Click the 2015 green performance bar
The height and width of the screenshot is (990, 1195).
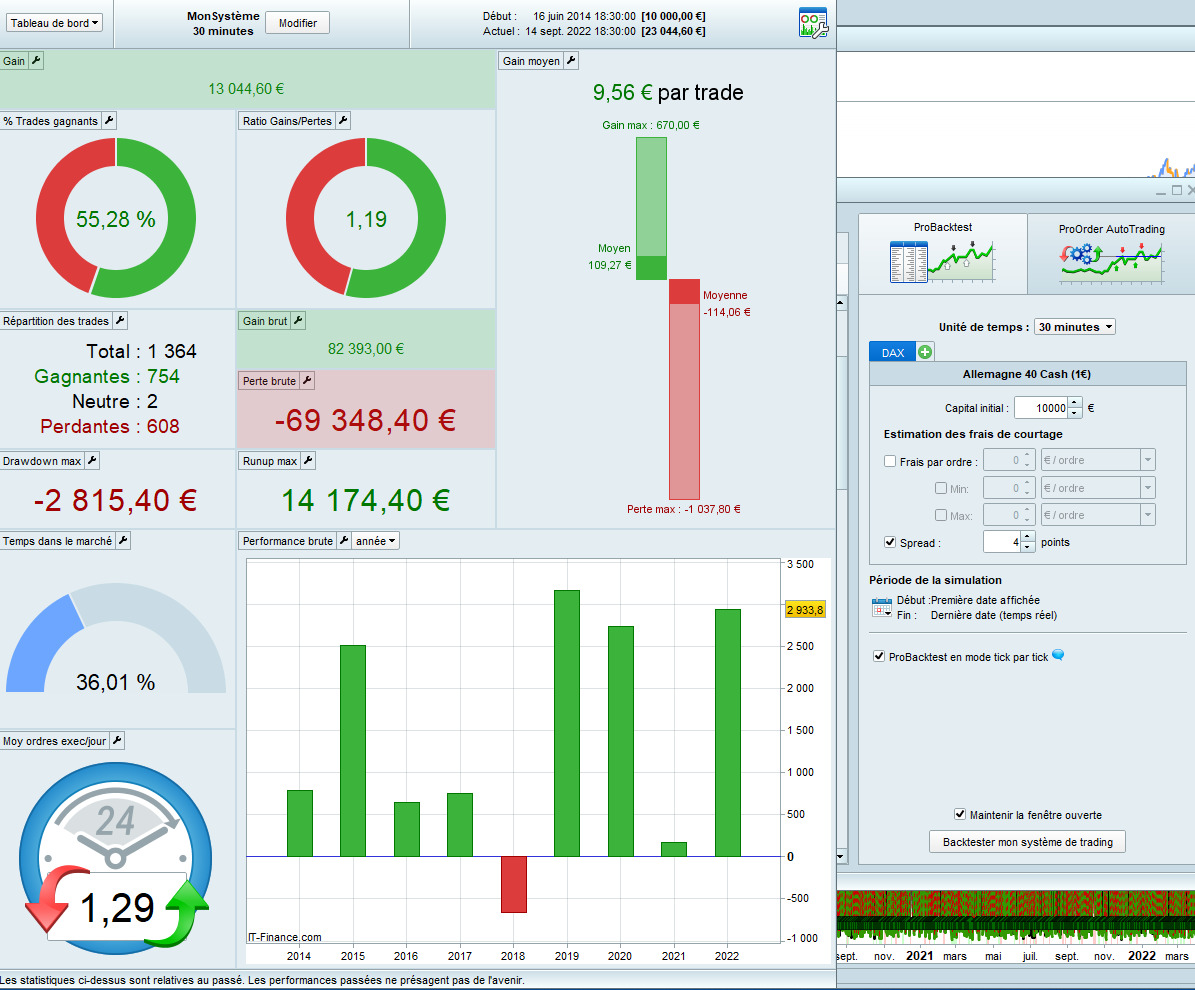tap(353, 751)
